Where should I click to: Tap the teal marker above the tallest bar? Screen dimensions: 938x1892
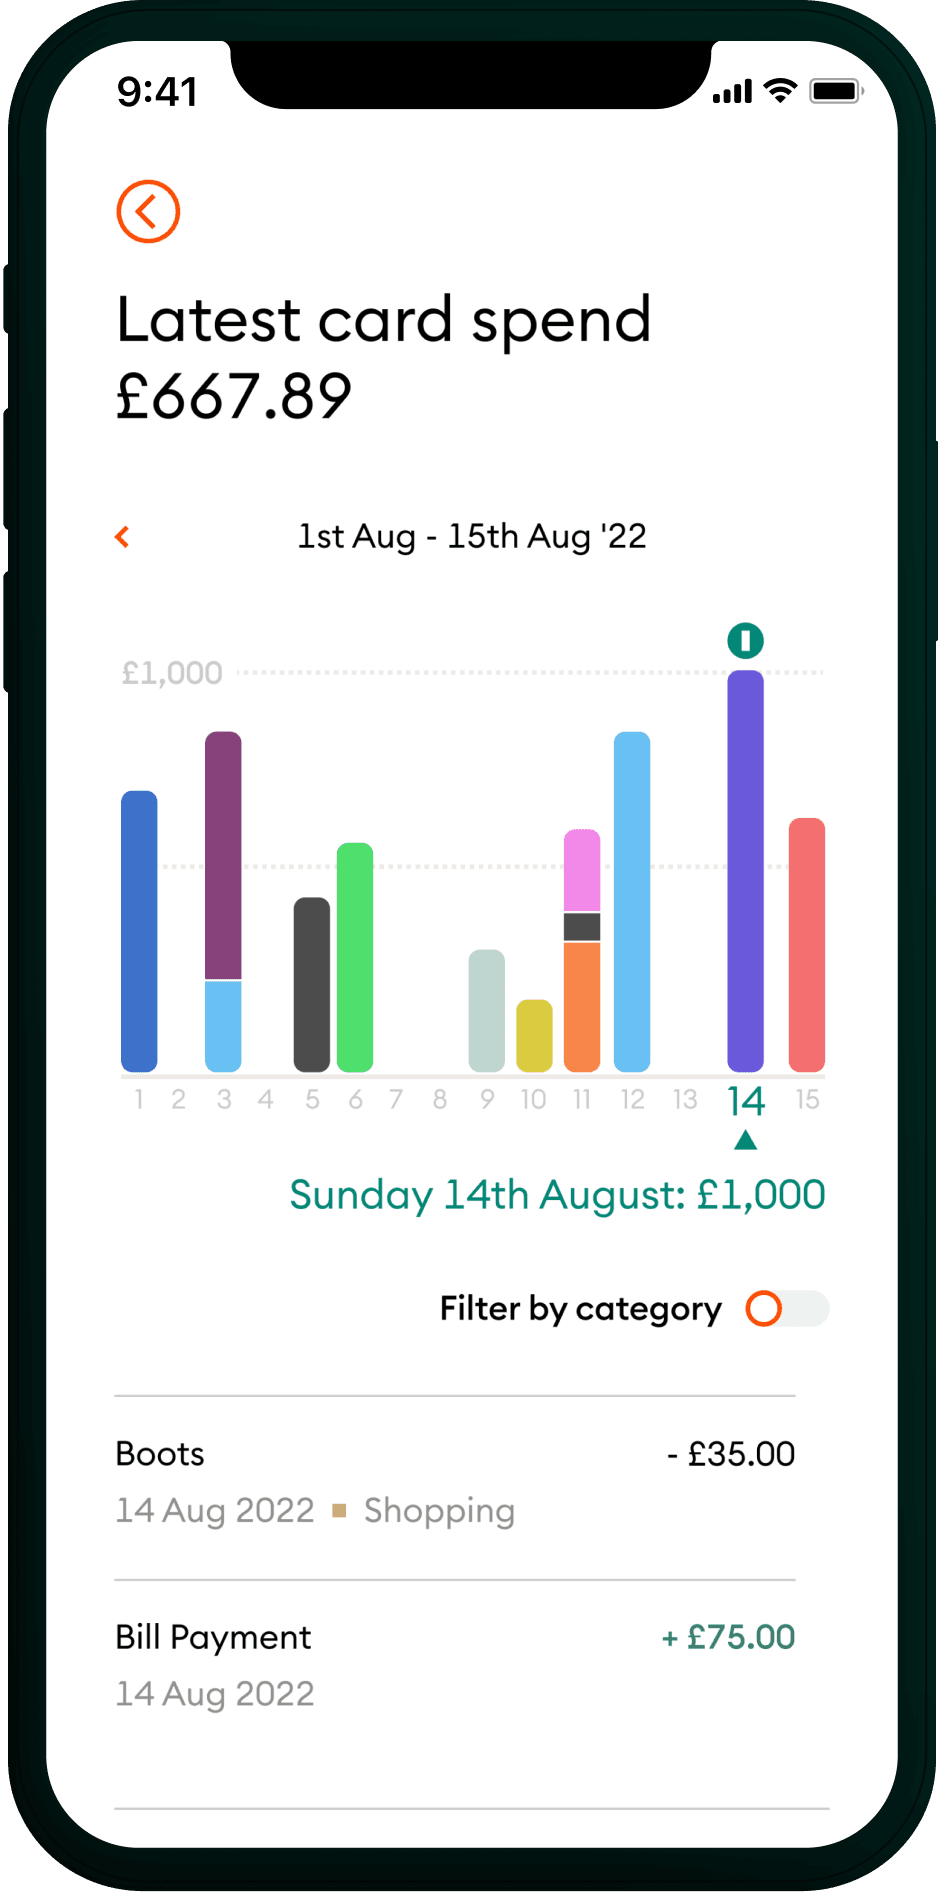745,641
